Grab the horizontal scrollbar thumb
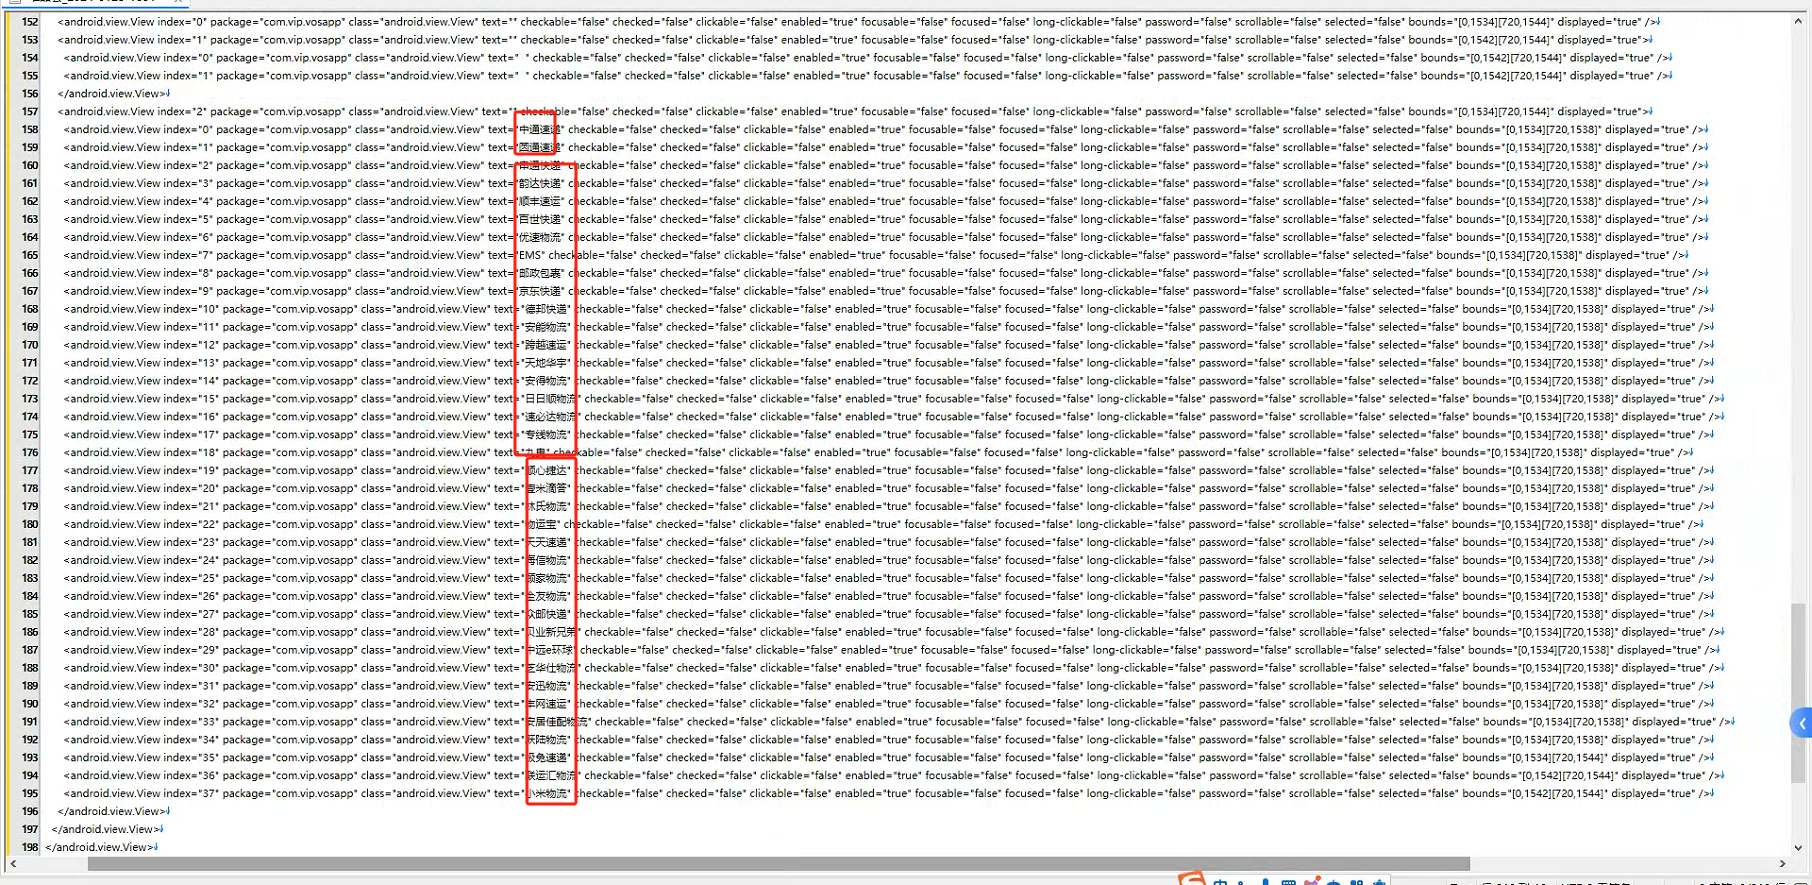 [779, 864]
